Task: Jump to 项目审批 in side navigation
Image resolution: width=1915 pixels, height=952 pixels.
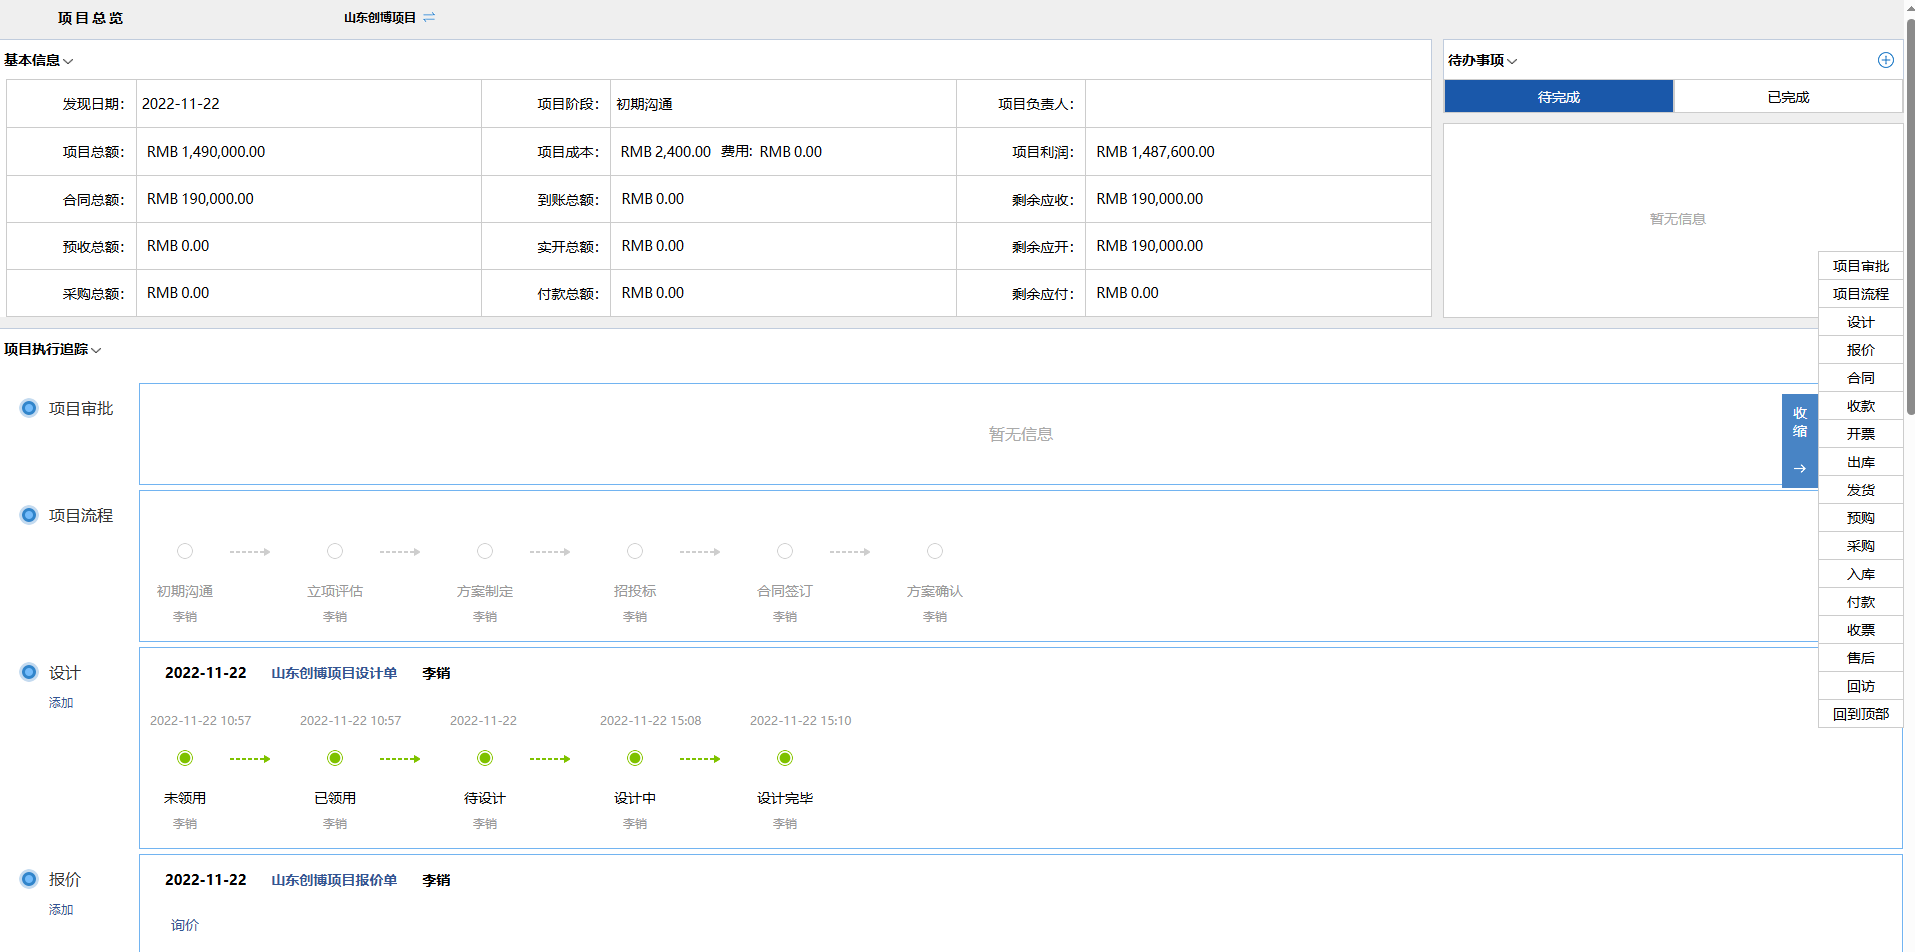Action: 1860,266
